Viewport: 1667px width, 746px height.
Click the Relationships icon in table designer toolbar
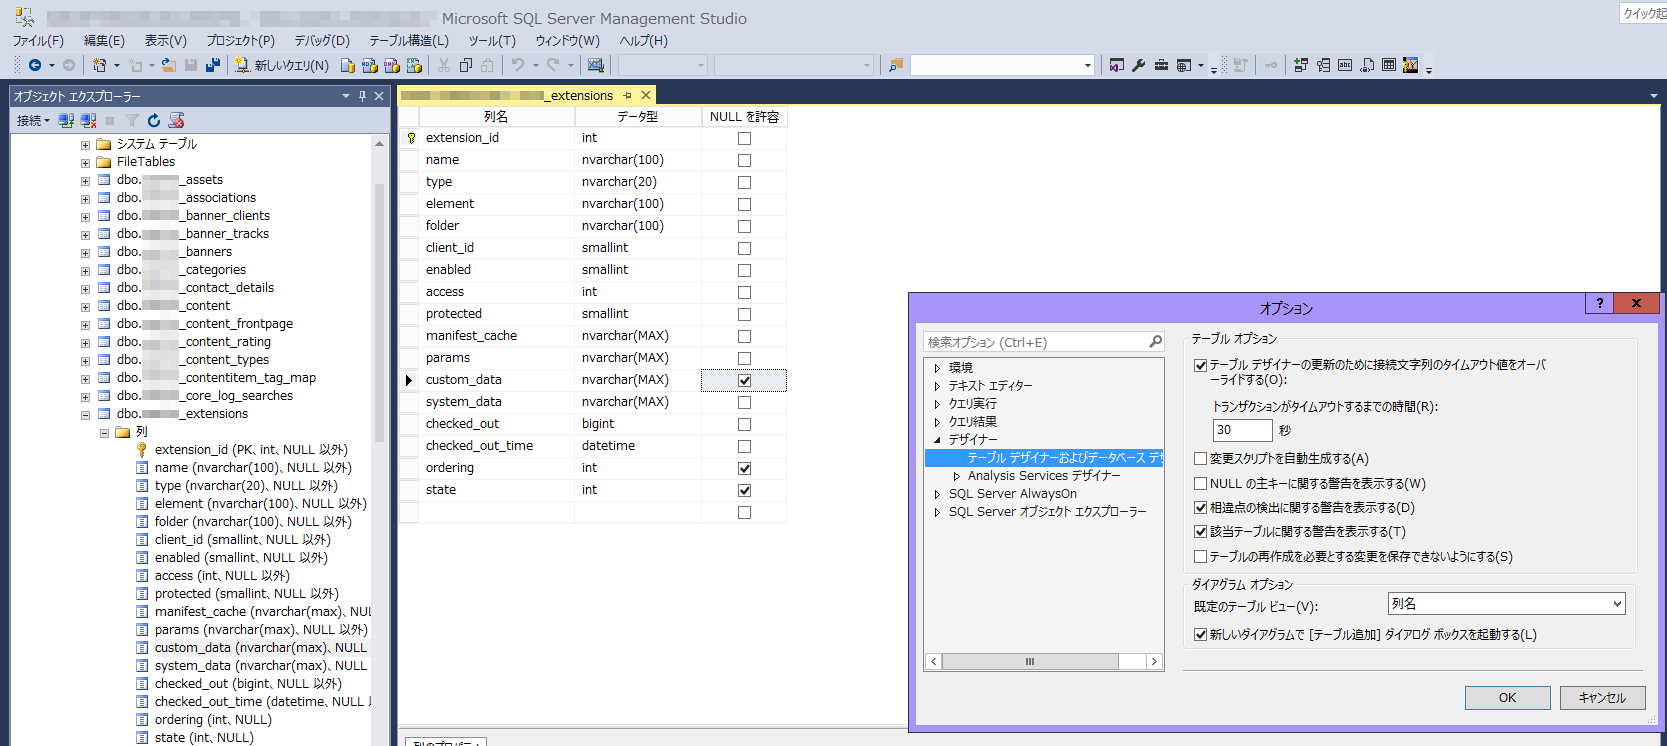(1300, 65)
